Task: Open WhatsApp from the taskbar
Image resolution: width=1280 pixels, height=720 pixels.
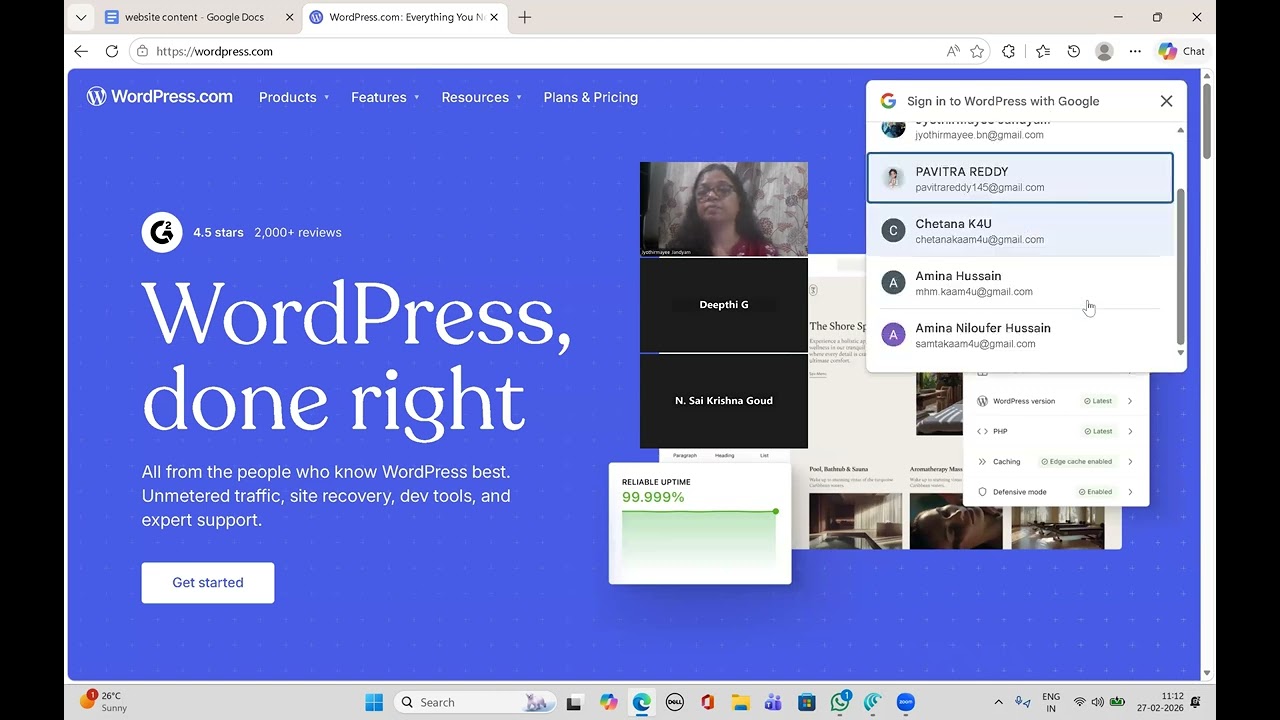Action: click(840, 702)
